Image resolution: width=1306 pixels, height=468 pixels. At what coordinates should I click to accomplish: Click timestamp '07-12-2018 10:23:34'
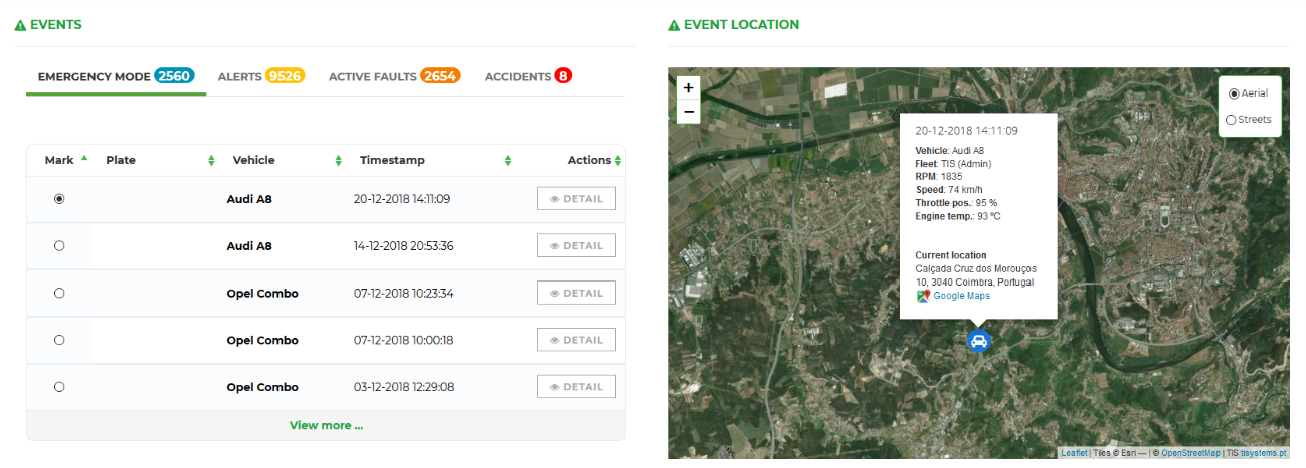coord(404,293)
